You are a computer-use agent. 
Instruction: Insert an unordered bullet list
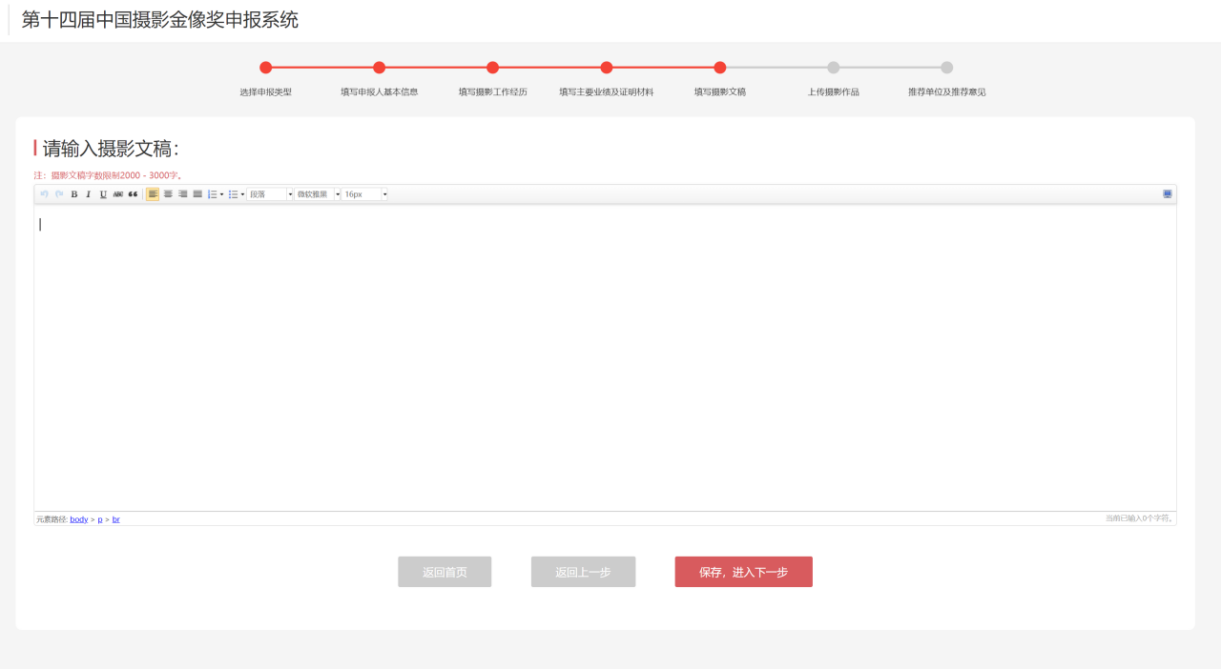pos(233,194)
